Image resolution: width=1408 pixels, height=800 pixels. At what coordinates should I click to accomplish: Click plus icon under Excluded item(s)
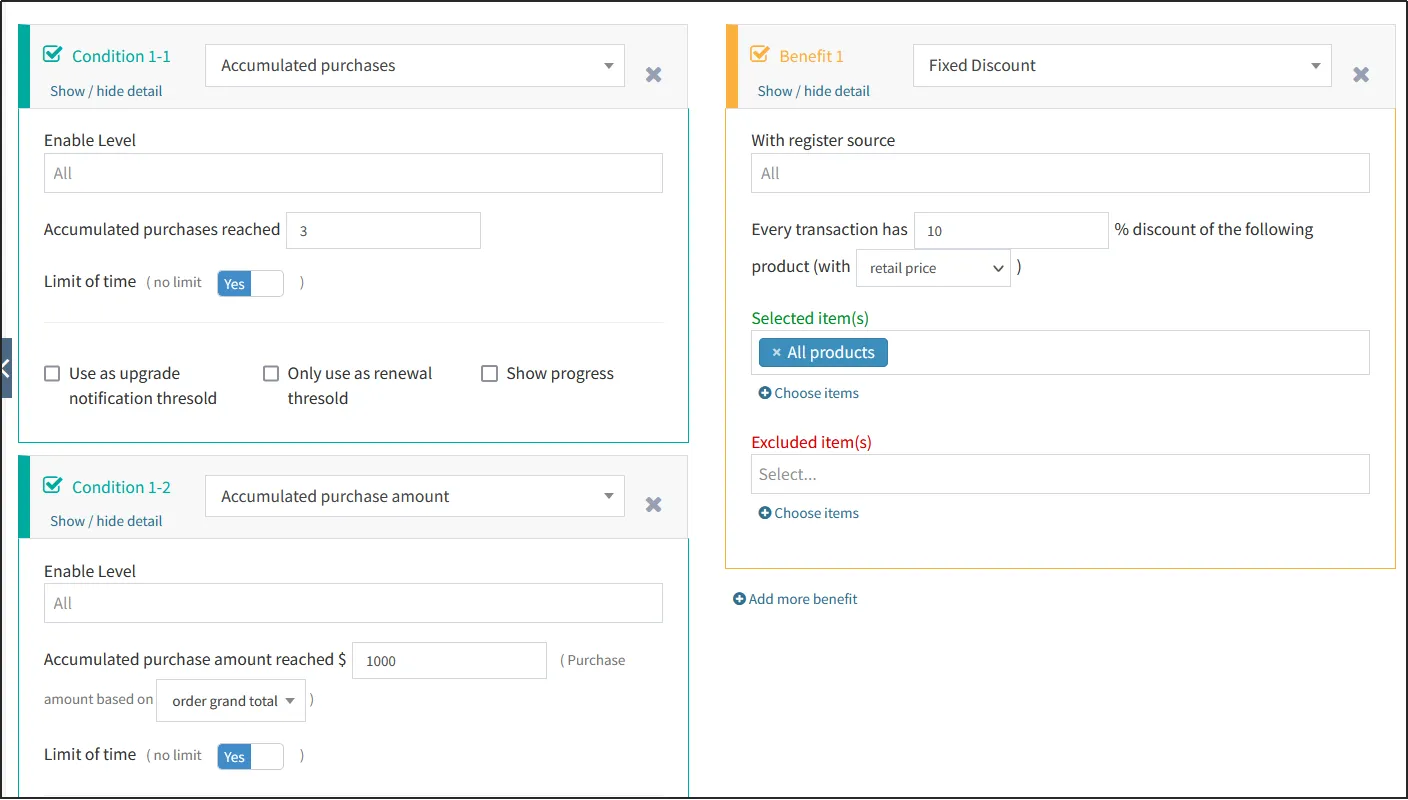point(765,514)
